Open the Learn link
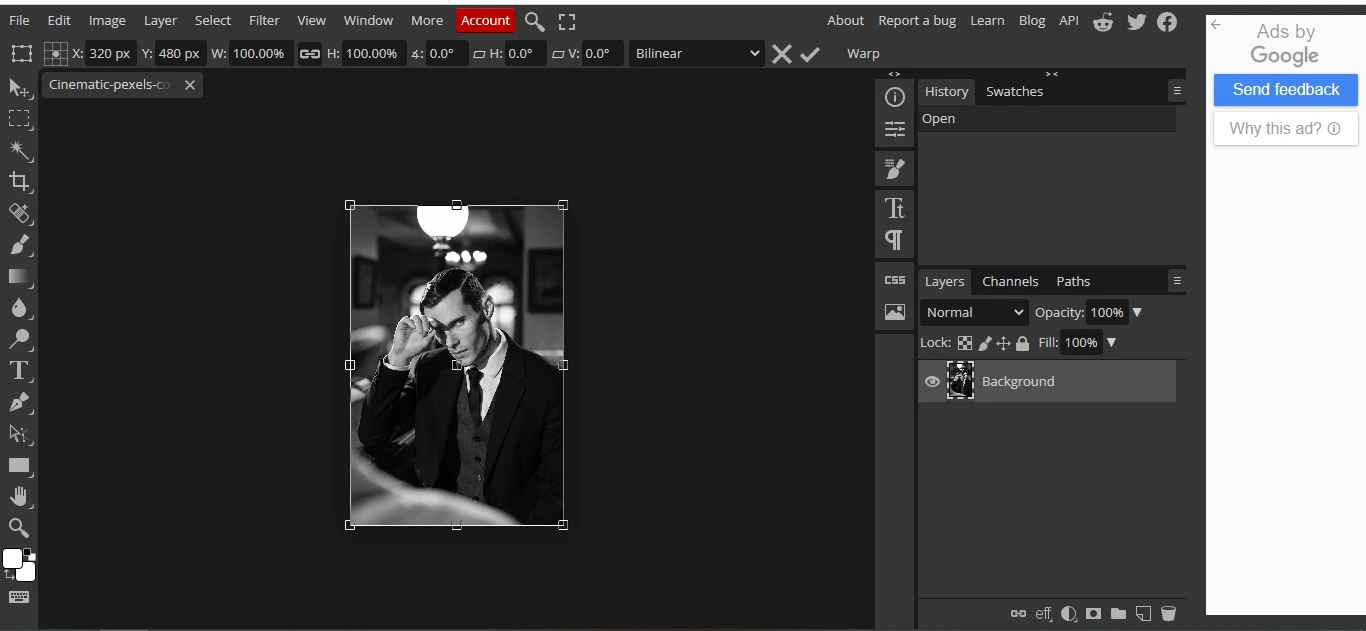Viewport: 1366px width, 631px height. point(987,20)
